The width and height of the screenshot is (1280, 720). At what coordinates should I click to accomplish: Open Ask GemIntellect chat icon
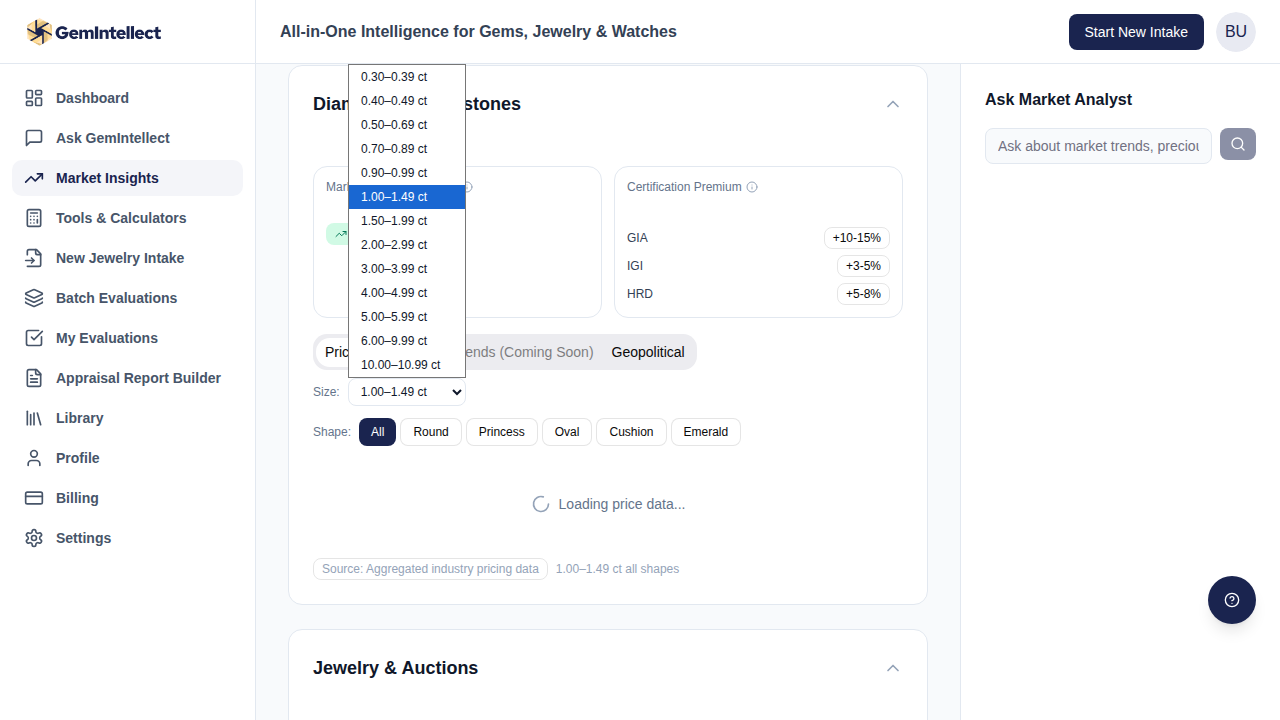point(34,138)
